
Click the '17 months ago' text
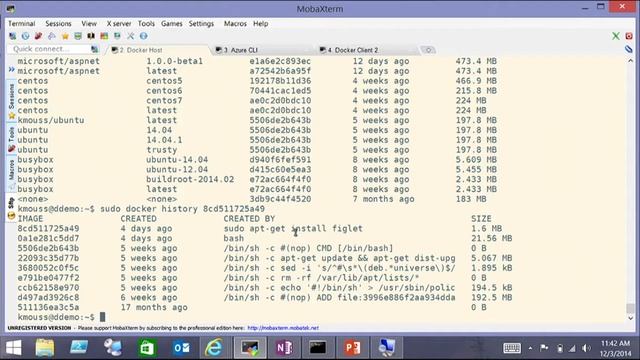tap(154, 307)
